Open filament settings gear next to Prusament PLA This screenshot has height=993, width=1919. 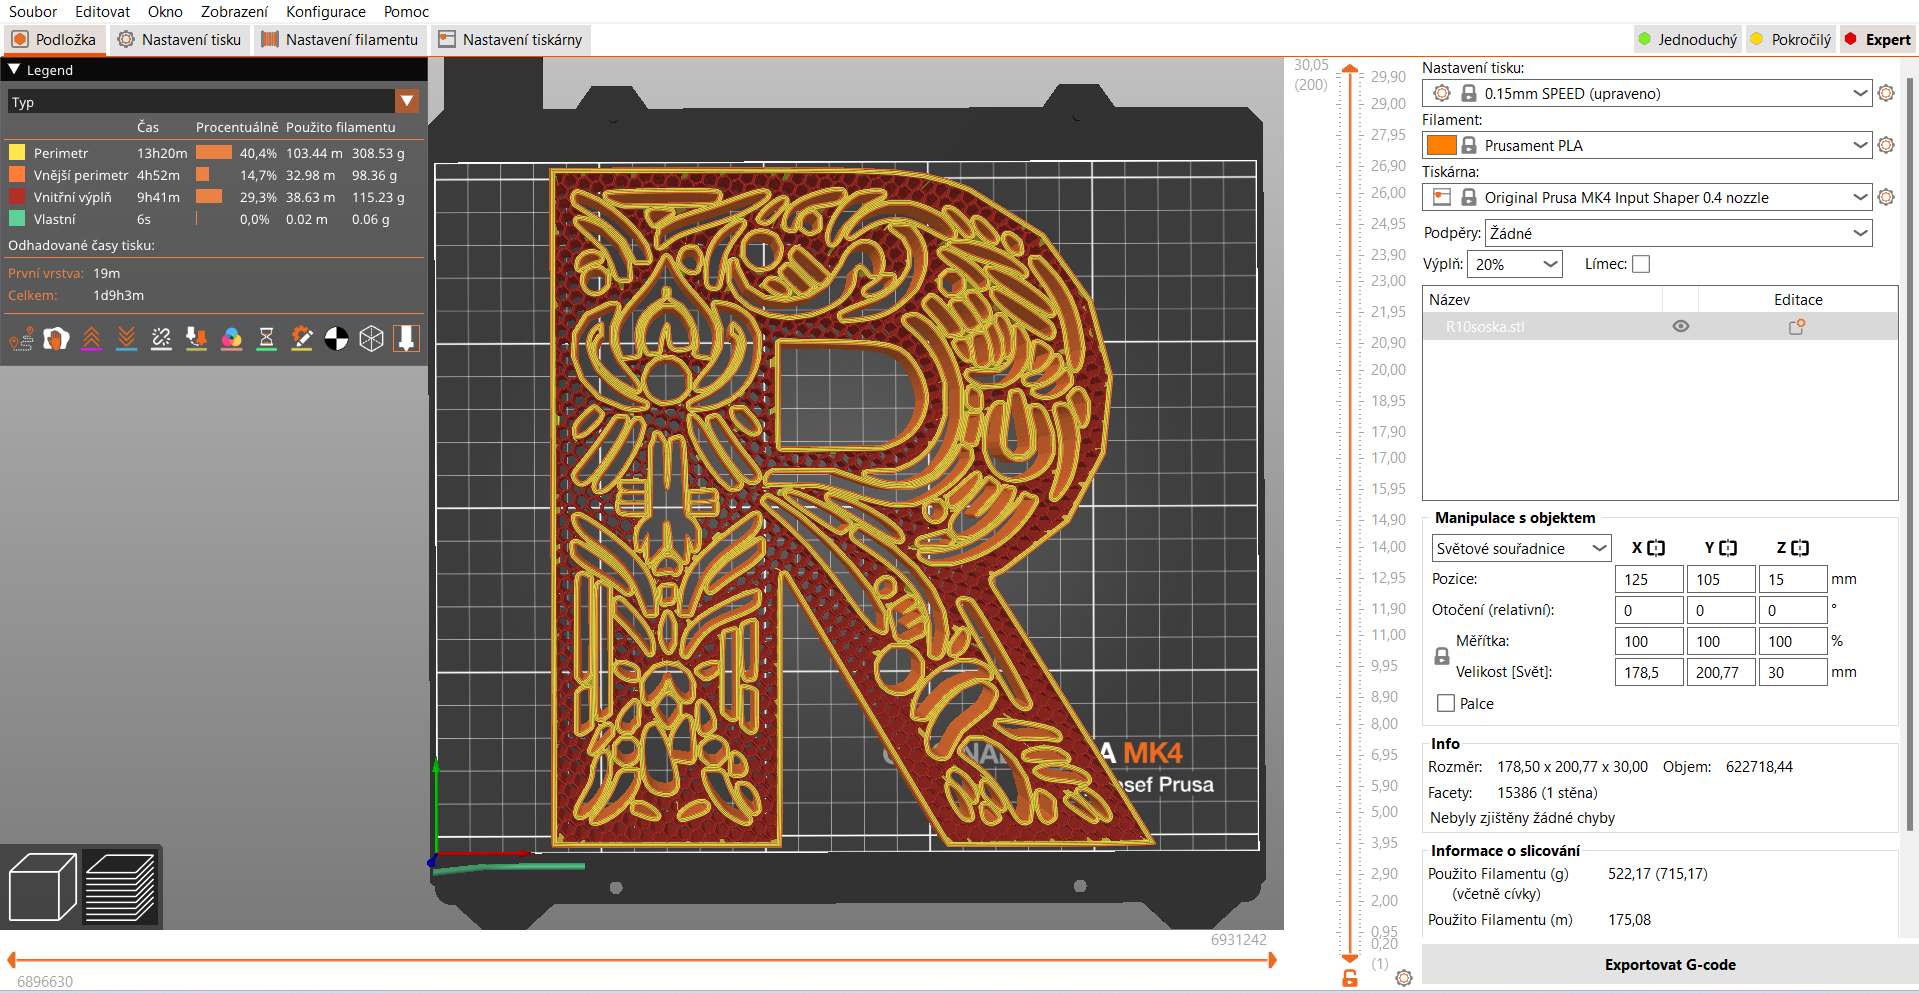point(1886,145)
